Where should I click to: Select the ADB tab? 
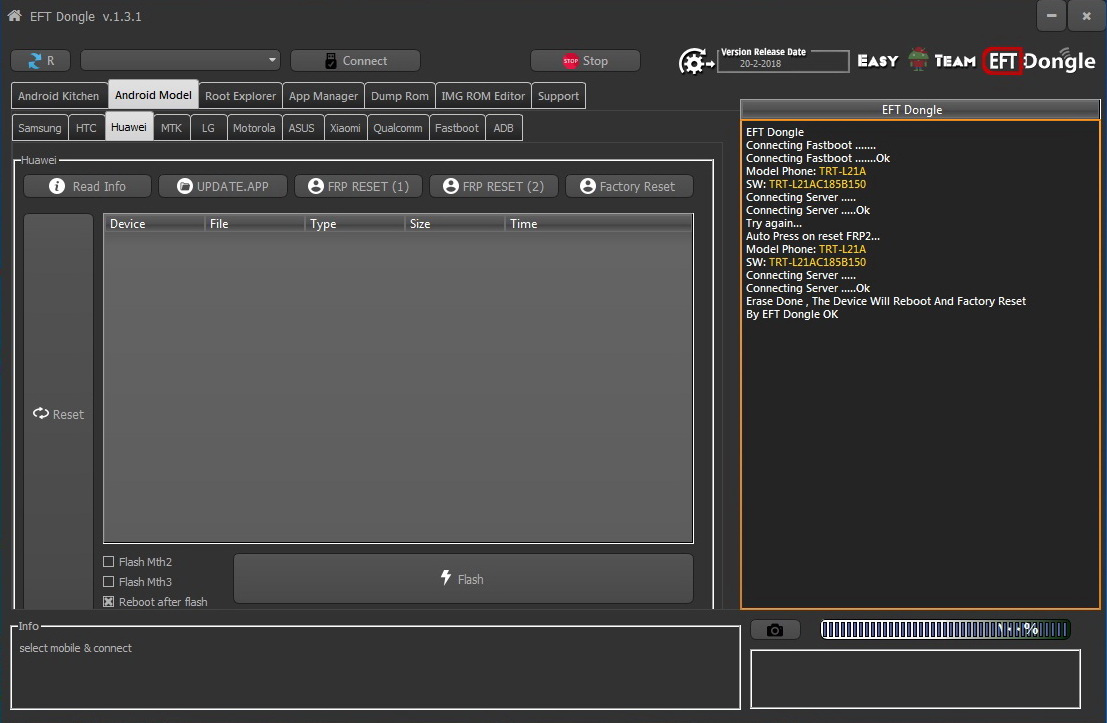coord(503,128)
